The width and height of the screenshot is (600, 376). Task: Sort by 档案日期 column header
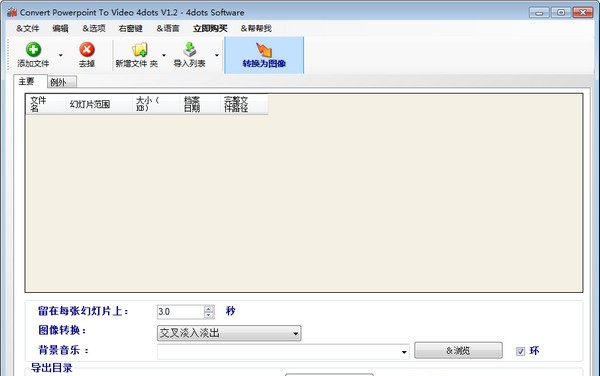click(200, 104)
